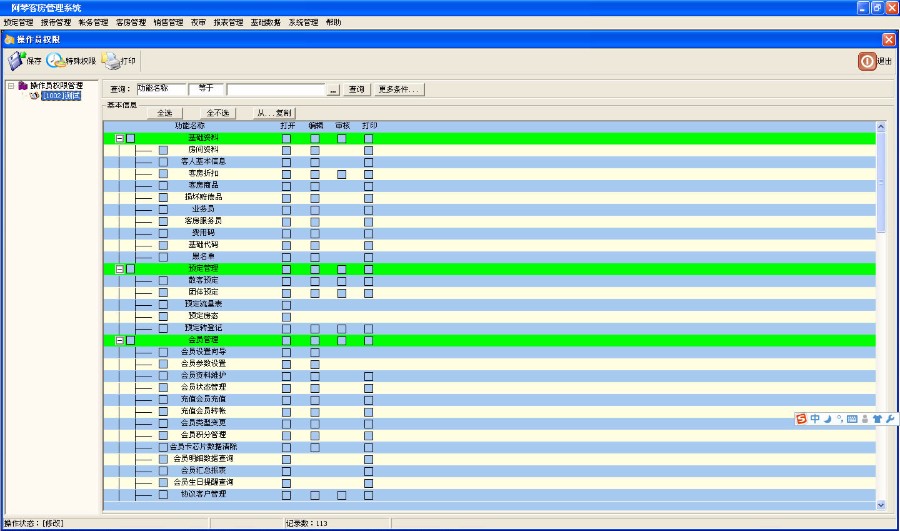Open the 客房管理 menu
Viewport: 900px width, 531px height.
pyautogui.click(x=131, y=22)
